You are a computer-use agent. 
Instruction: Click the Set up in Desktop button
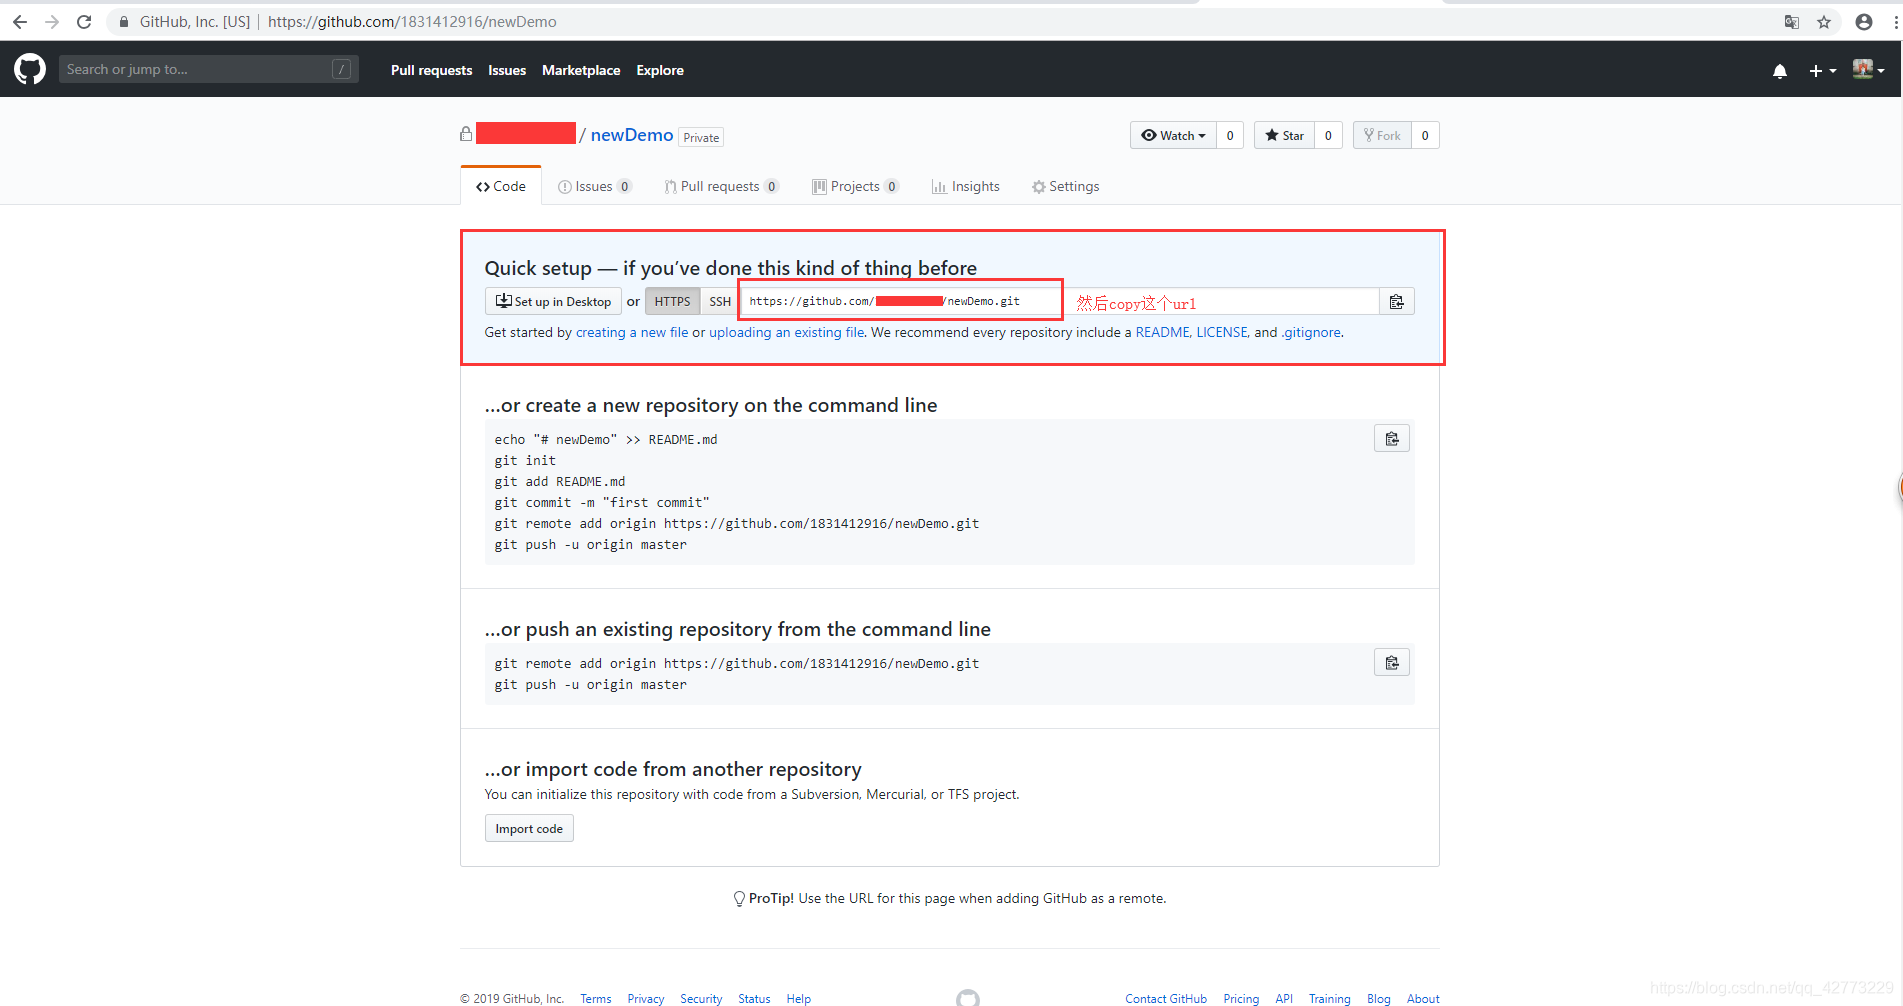pos(553,301)
